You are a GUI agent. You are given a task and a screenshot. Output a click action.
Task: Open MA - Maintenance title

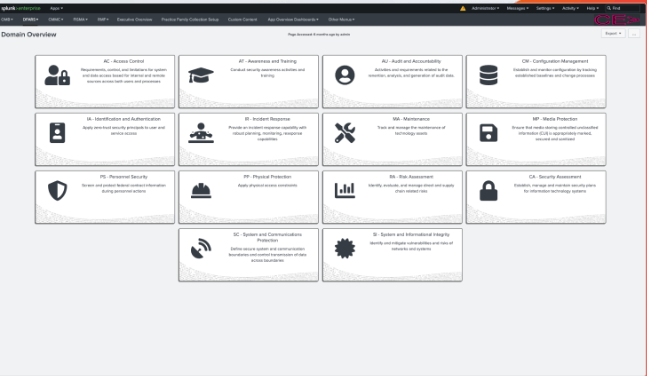click(x=411, y=119)
